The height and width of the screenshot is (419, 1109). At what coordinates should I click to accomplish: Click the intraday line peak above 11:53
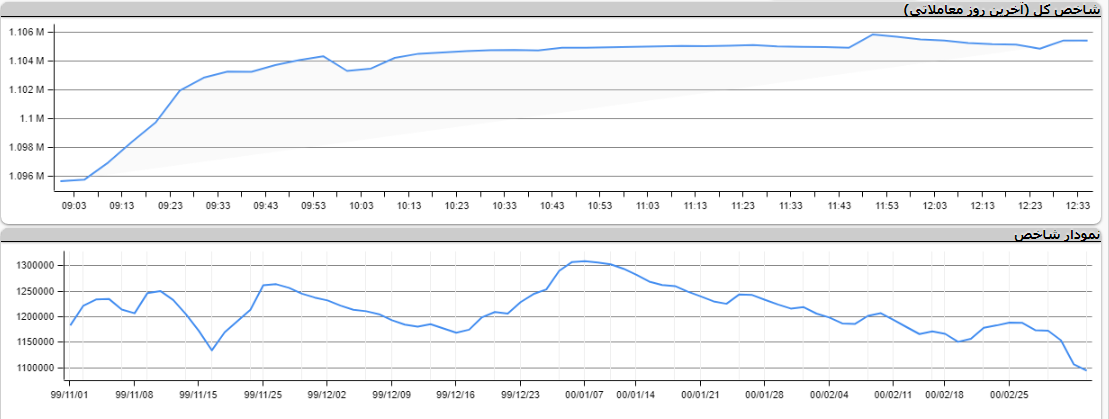pyautogui.click(x=872, y=35)
